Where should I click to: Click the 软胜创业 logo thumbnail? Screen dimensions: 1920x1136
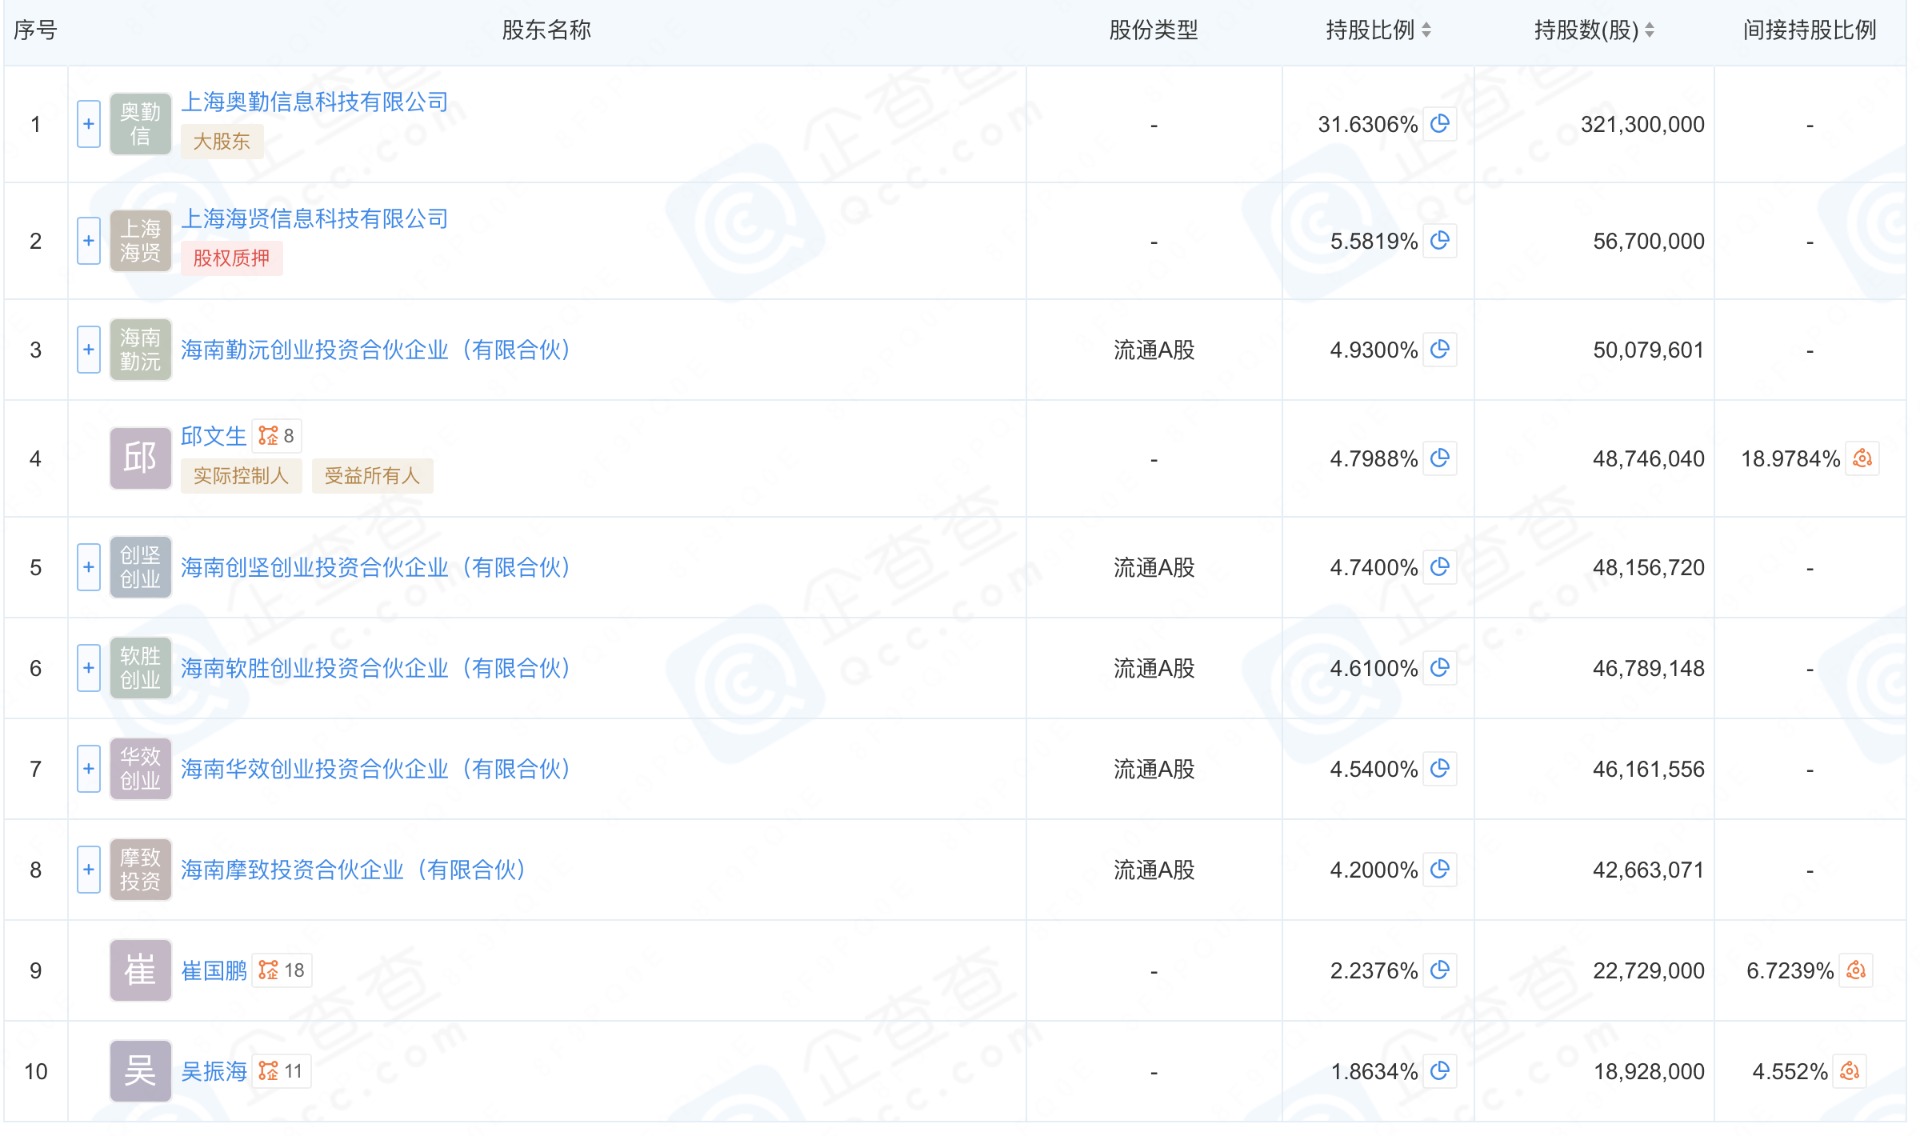[x=140, y=668]
